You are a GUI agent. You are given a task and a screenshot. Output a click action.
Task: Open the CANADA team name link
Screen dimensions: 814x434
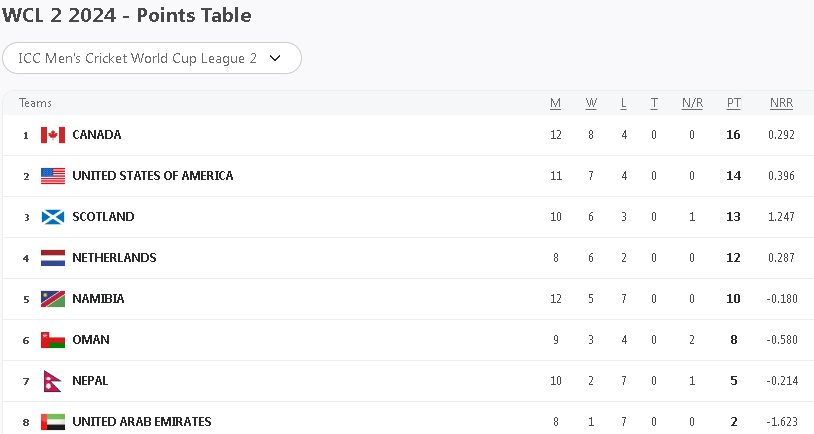pos(97,135)
